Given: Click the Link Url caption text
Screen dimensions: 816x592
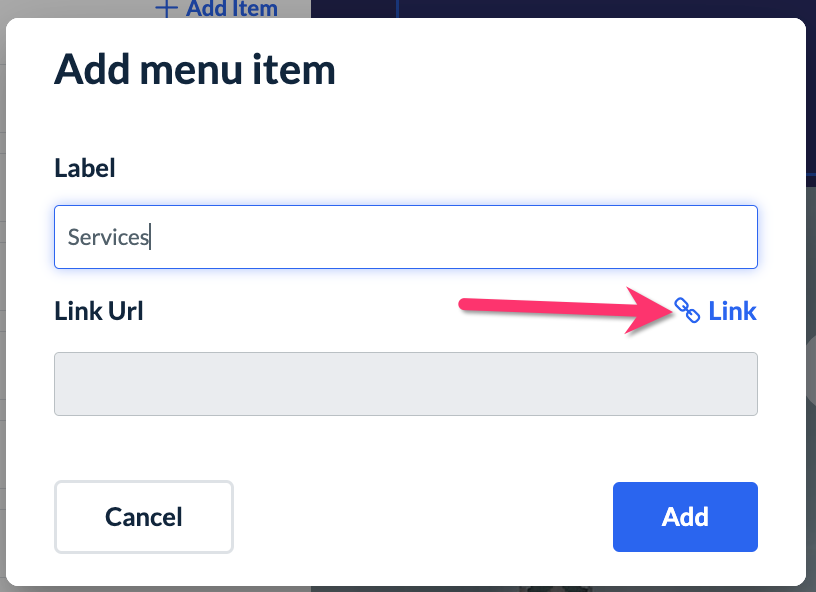Looking at the screenshot, I should (99, 311).
